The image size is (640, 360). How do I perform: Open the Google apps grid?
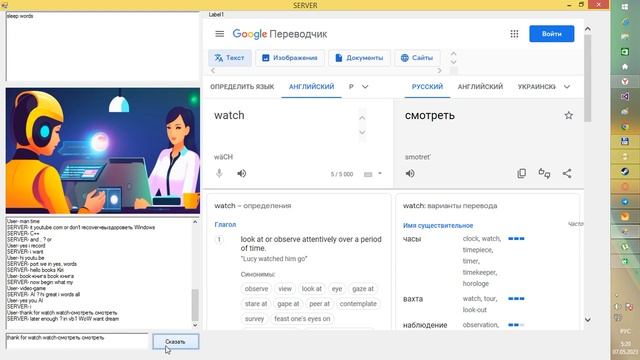click(514, 34)
